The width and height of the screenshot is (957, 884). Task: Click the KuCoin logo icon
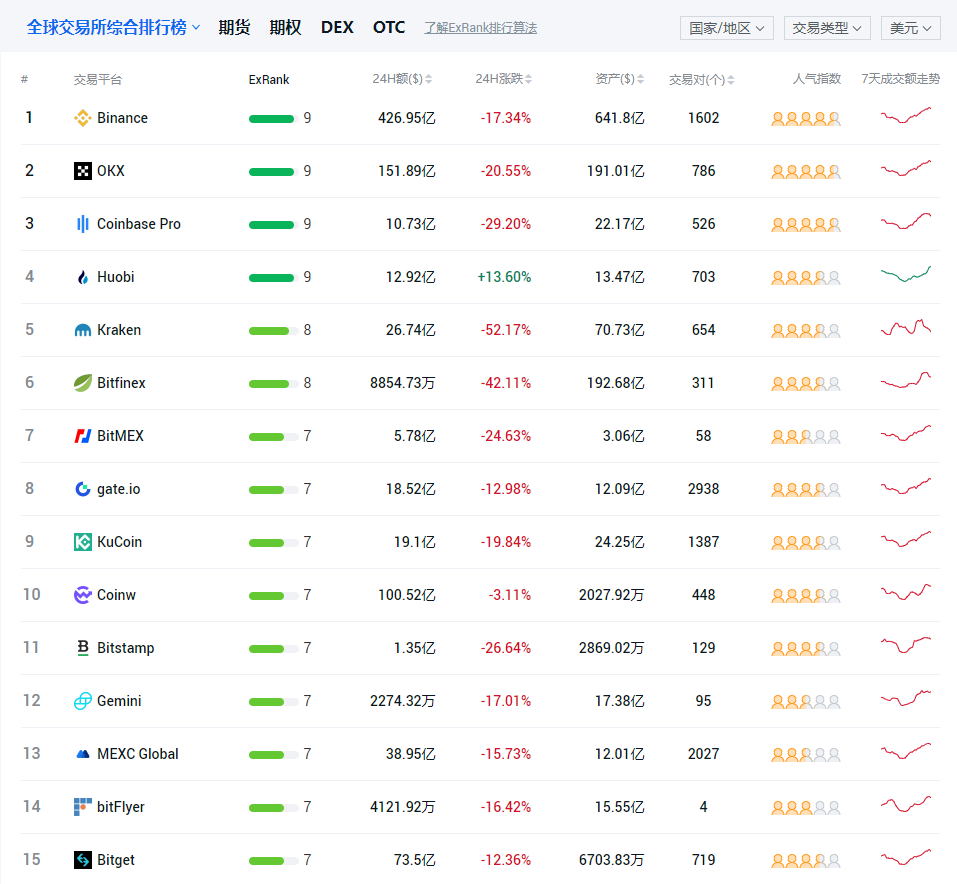[x=82, y=542]
